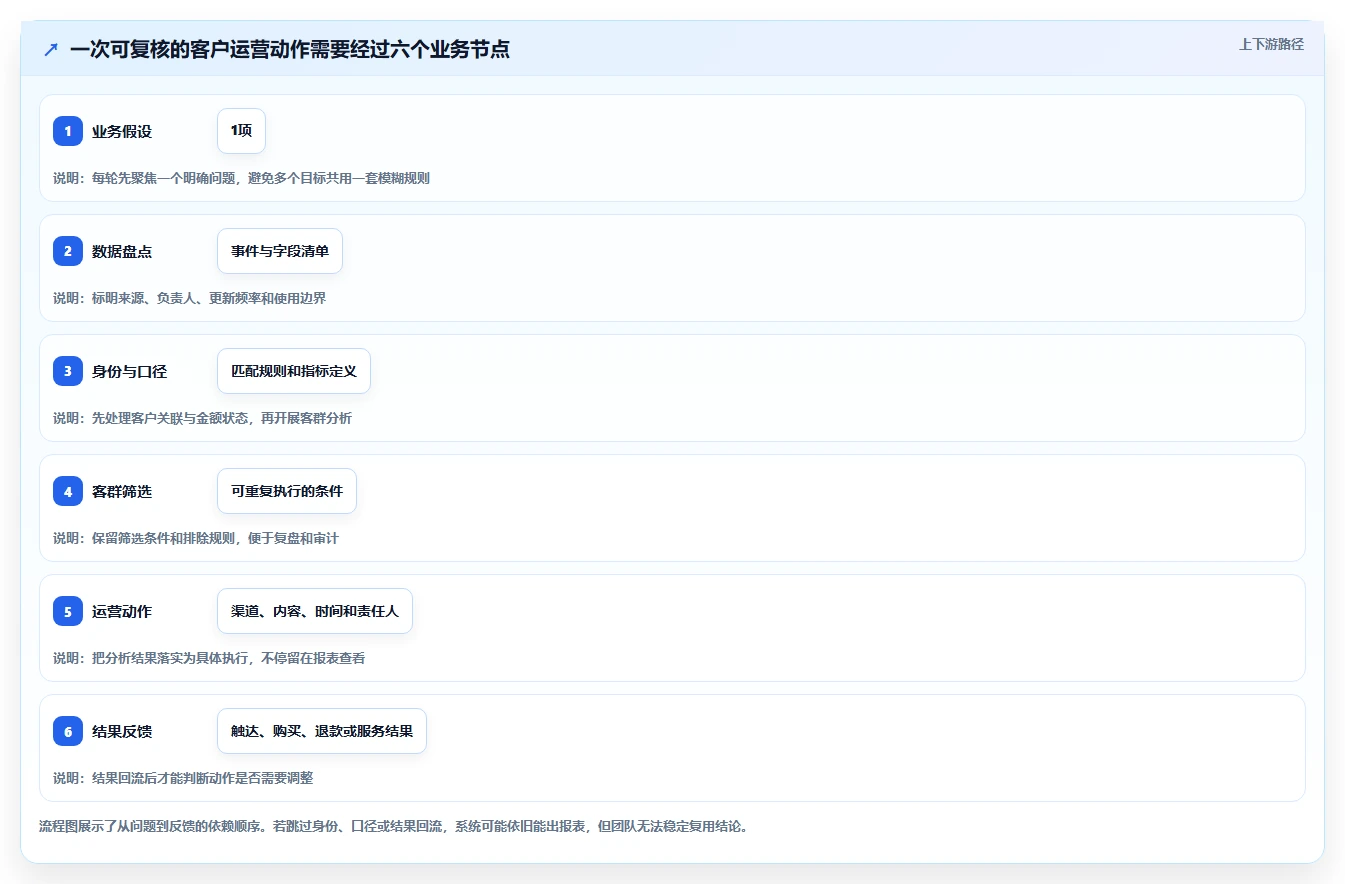Click the 渠道、内容、时间和责任人 chip
The height and width of the screenshot is (884, 1345).
(315, 611)
